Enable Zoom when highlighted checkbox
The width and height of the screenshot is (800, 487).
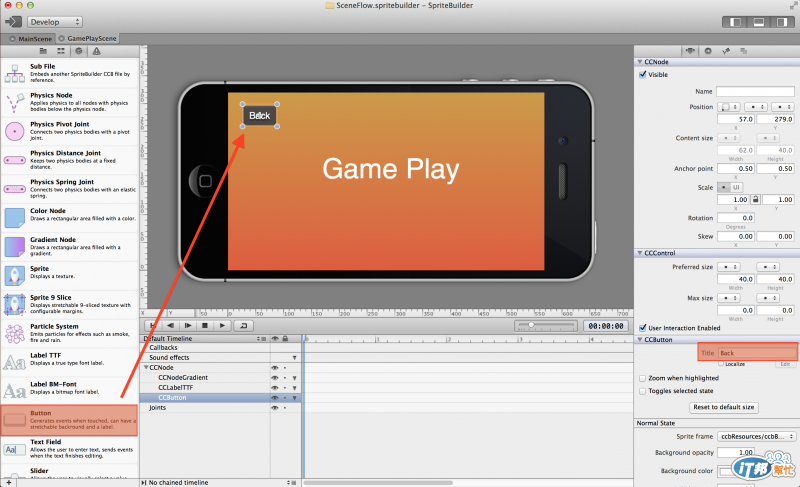[642, 378]
